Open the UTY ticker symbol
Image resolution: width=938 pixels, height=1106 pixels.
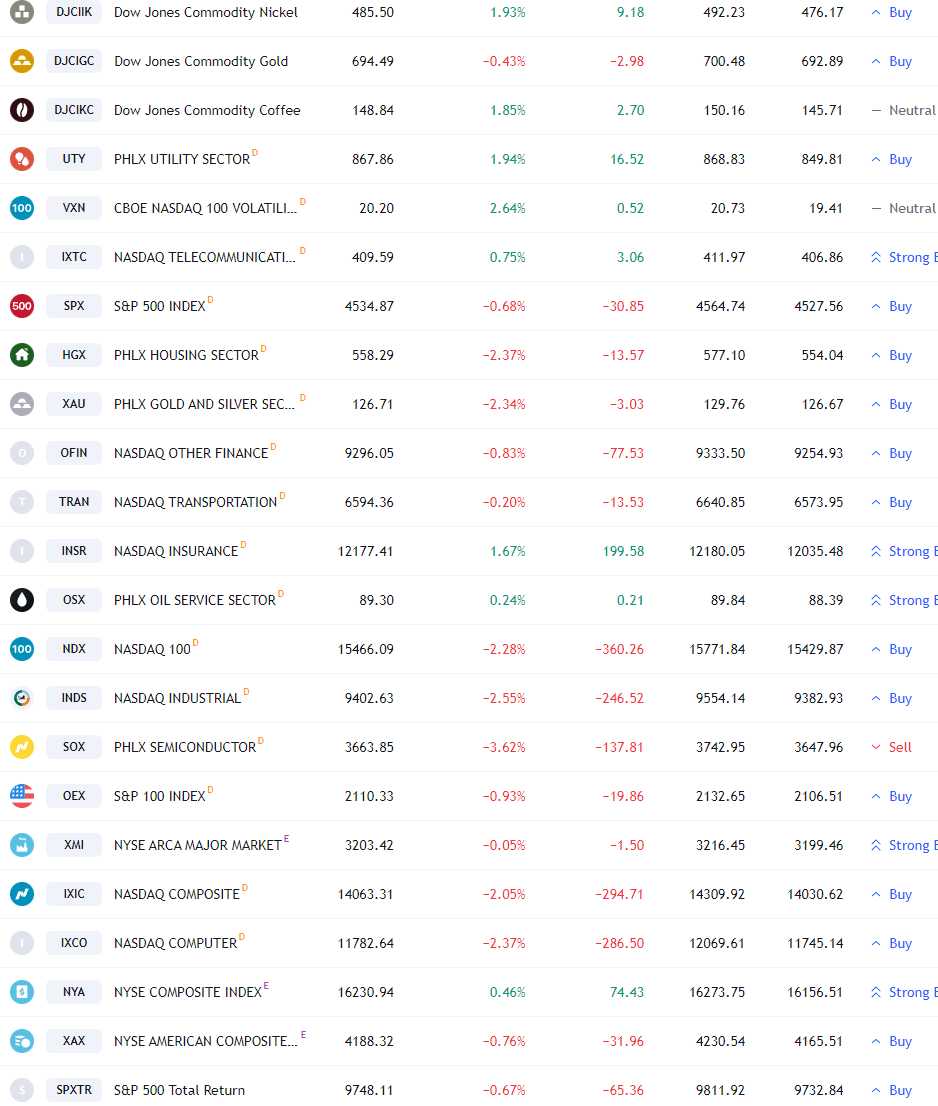[74, 159]
